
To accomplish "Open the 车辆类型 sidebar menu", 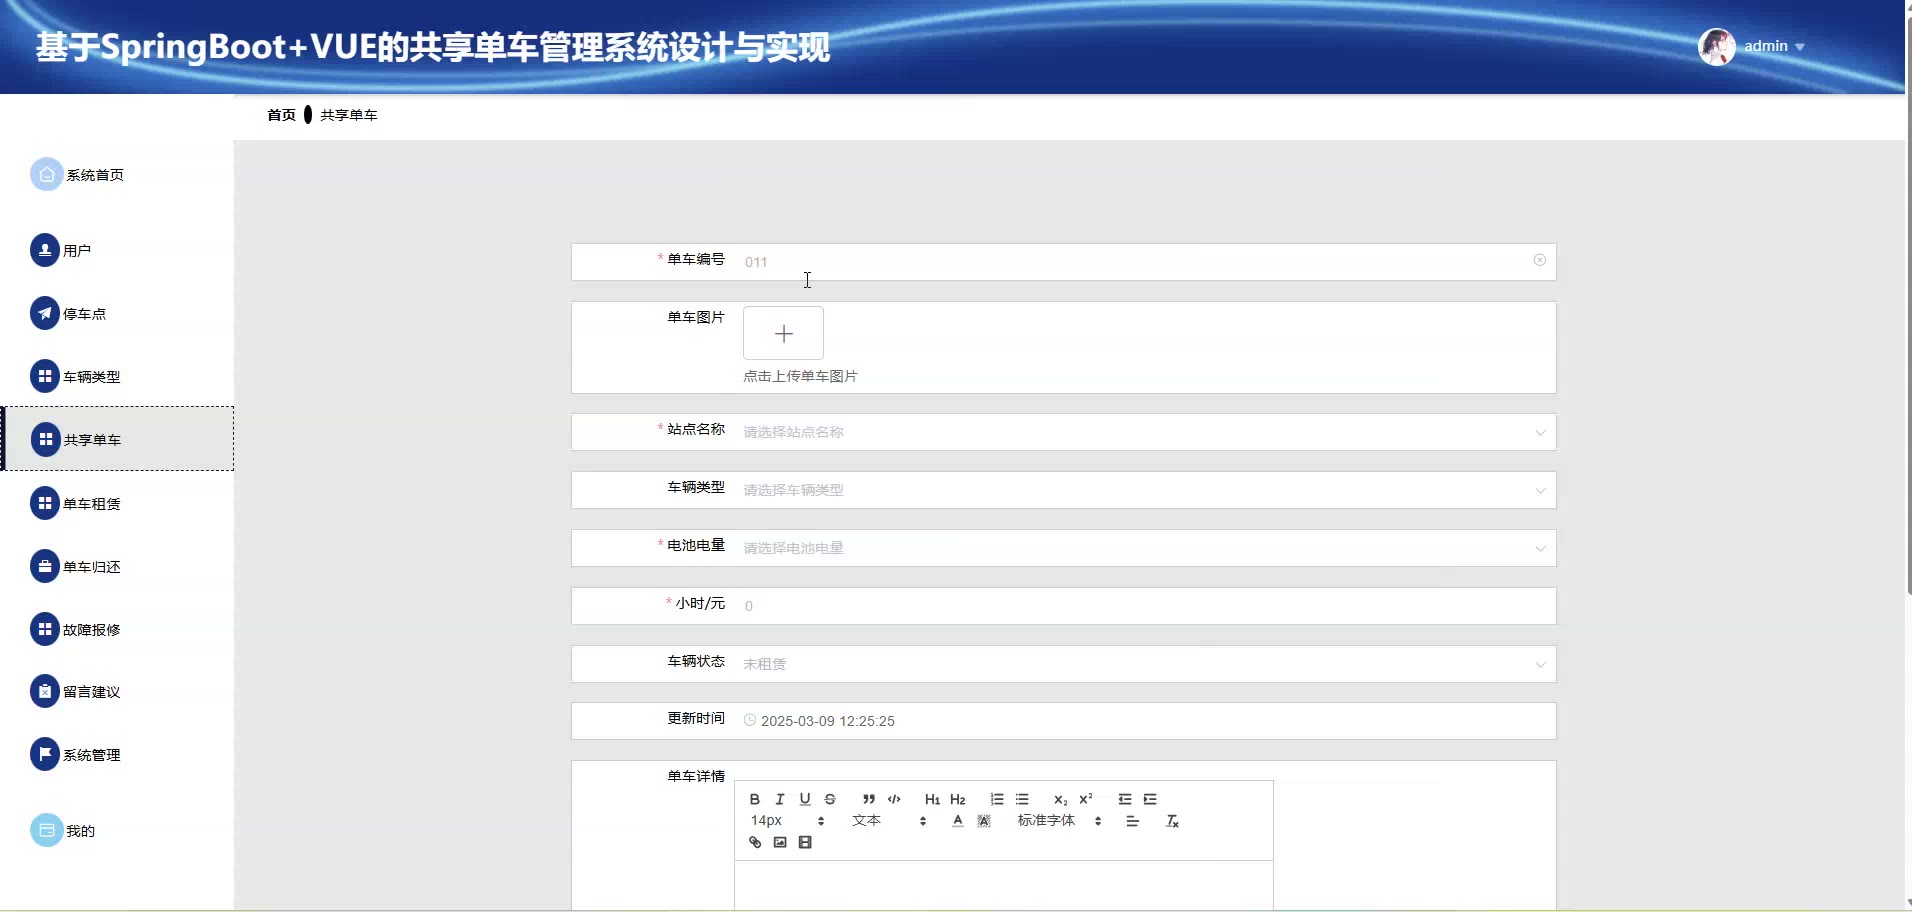I will [117, 376].
